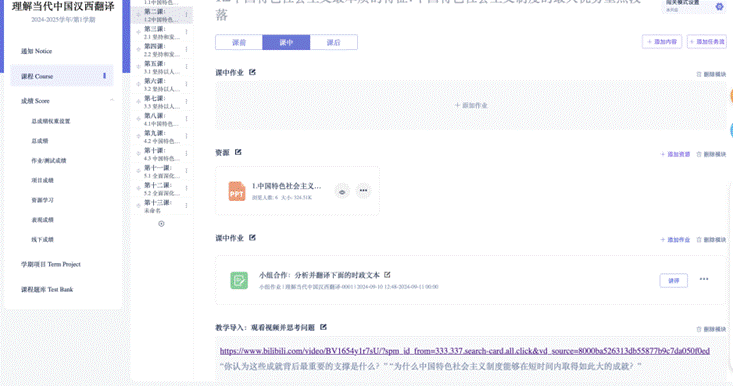Click the orange PPT file icon

[x=237, y=192]
